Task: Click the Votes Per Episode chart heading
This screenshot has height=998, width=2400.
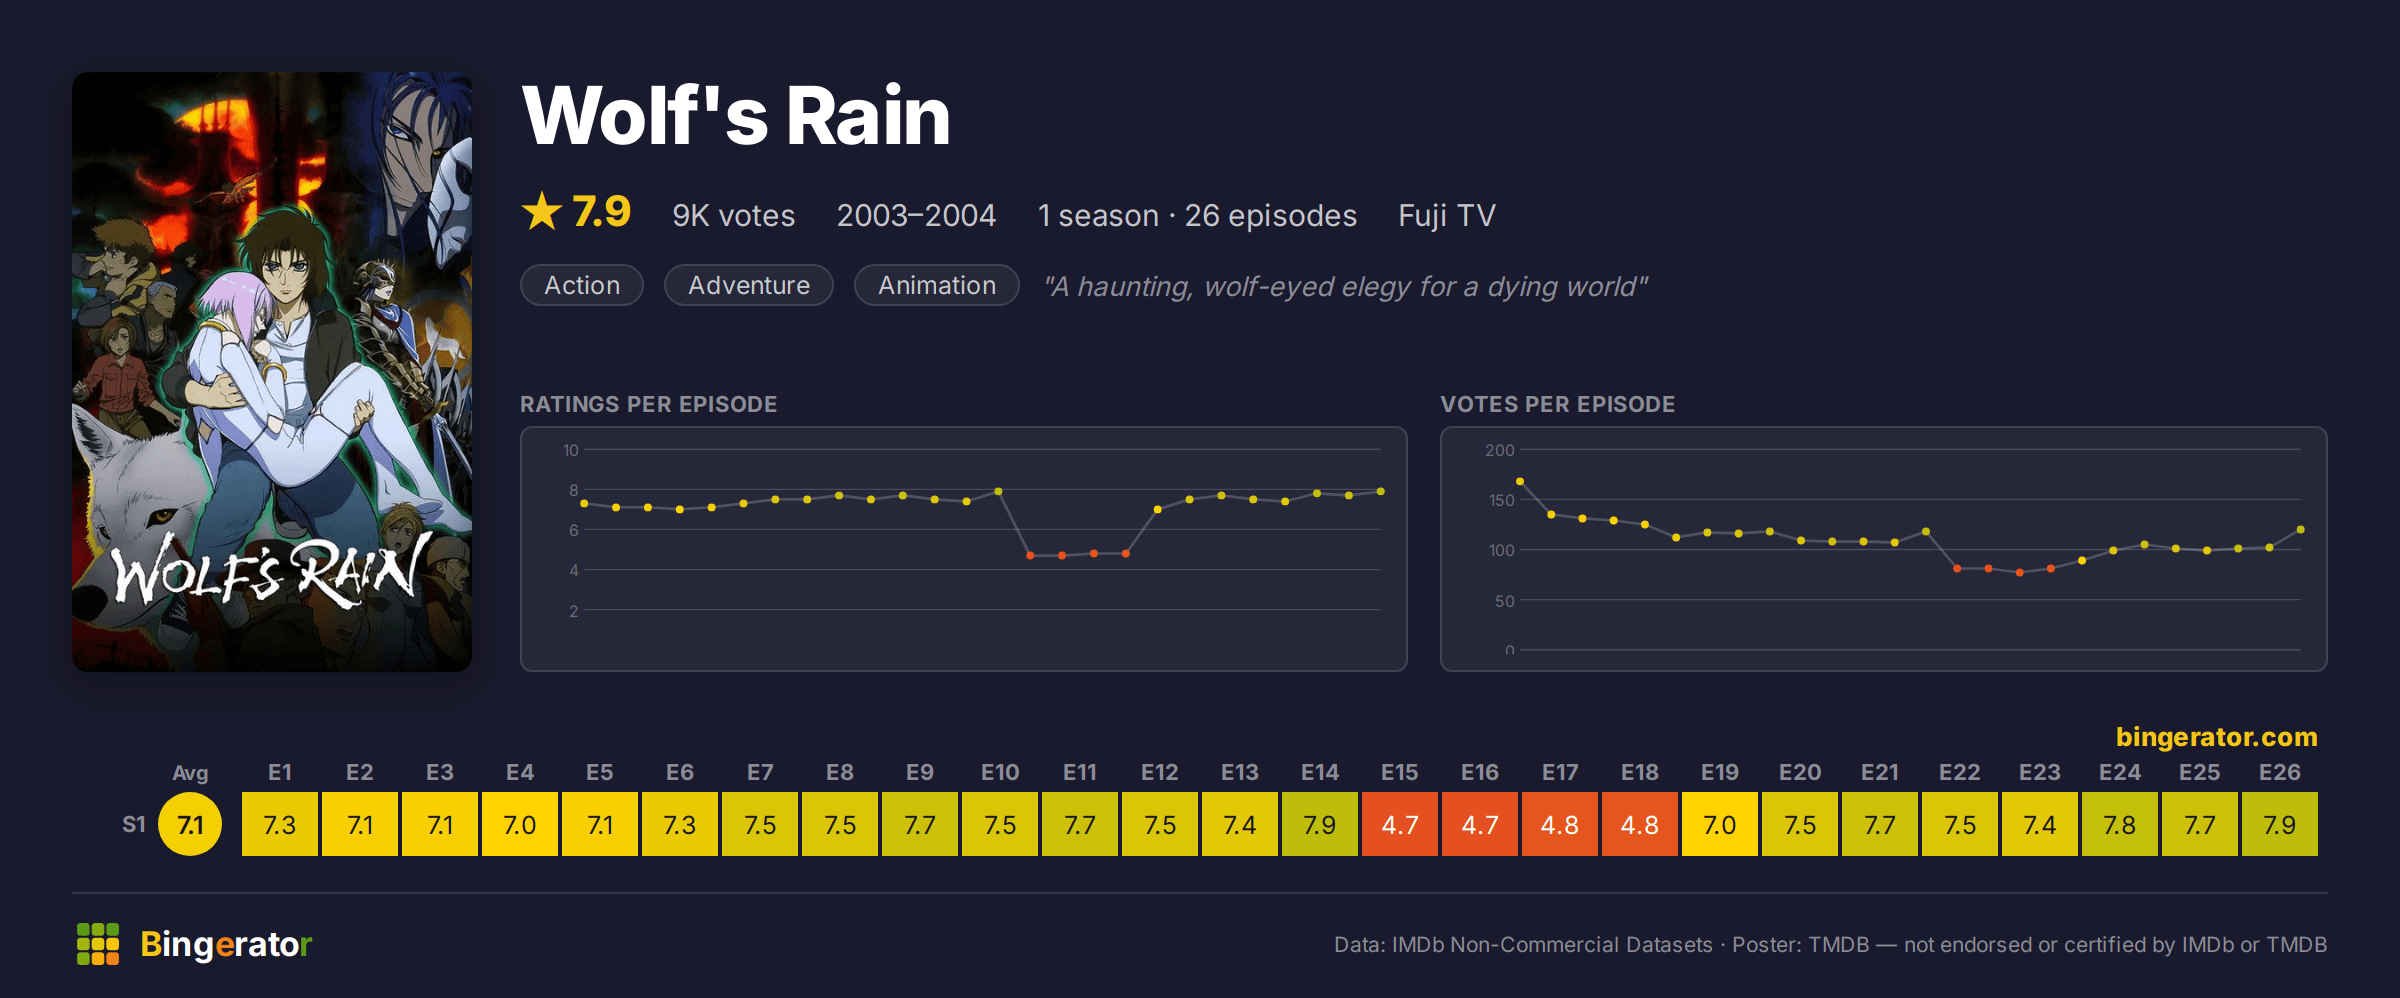Action: [1557, 404]
